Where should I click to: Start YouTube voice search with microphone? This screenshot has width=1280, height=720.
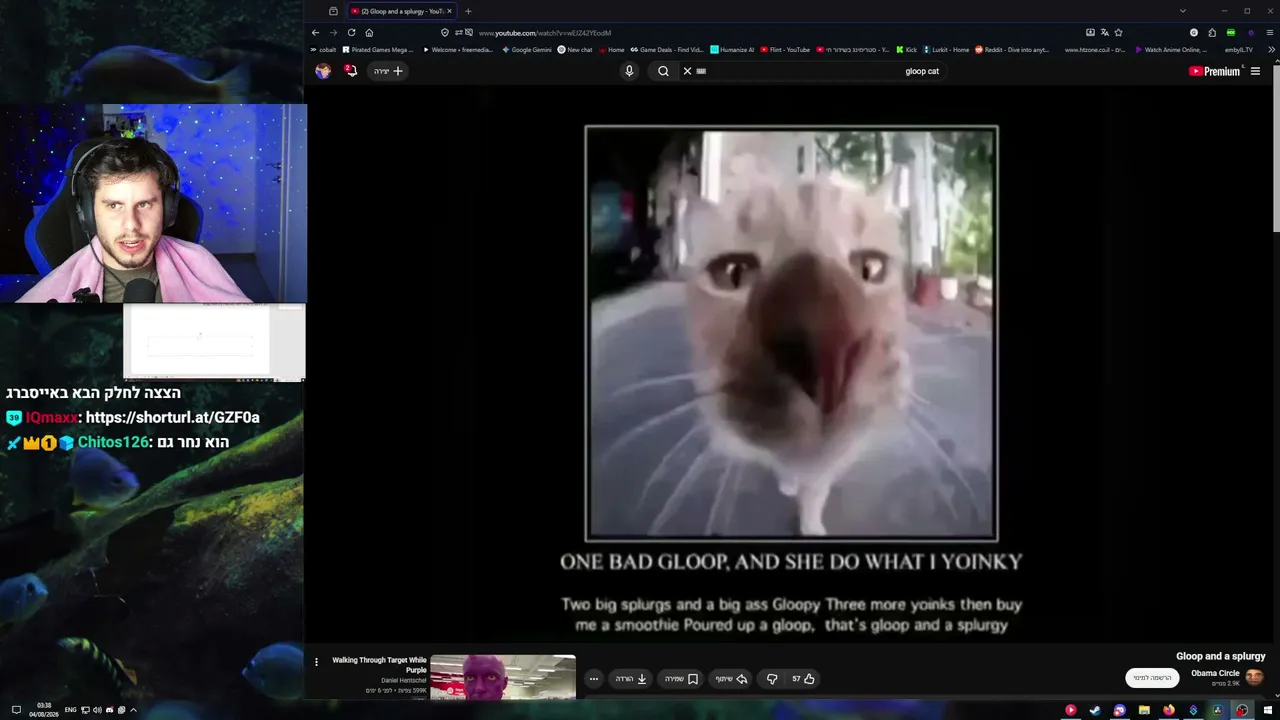629,71
